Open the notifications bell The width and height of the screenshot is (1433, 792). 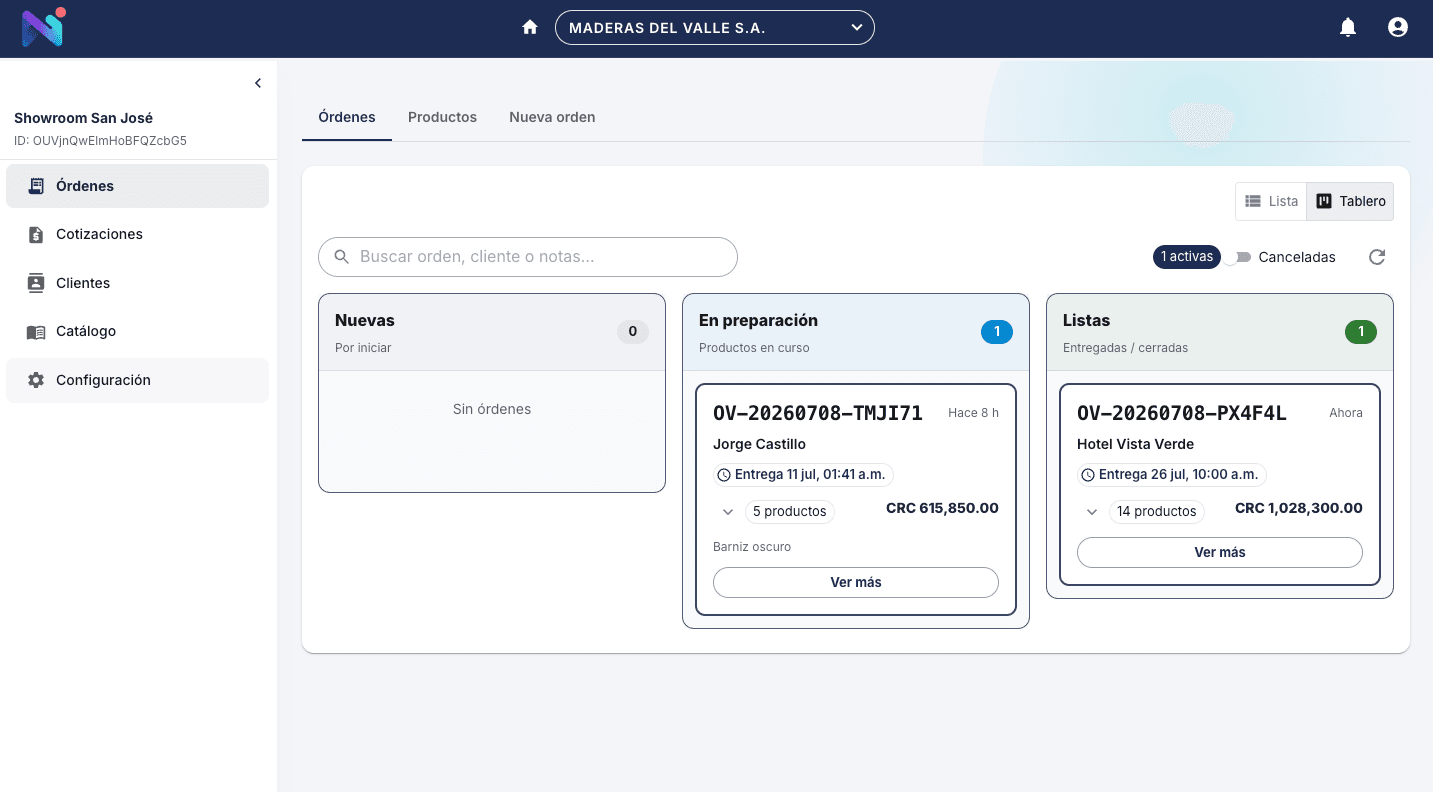coord(1348,28)
